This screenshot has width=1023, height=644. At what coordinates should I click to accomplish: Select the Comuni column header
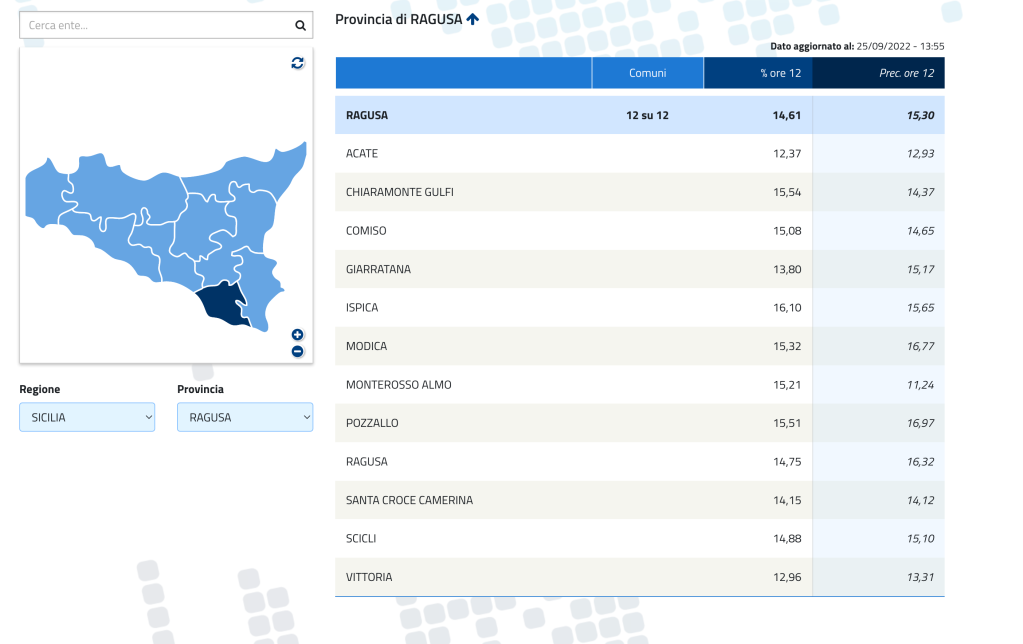point(647,73)
